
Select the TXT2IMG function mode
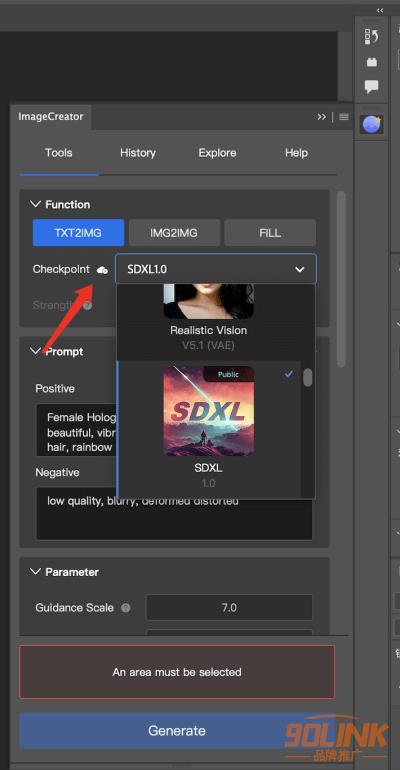pos(79,233)
